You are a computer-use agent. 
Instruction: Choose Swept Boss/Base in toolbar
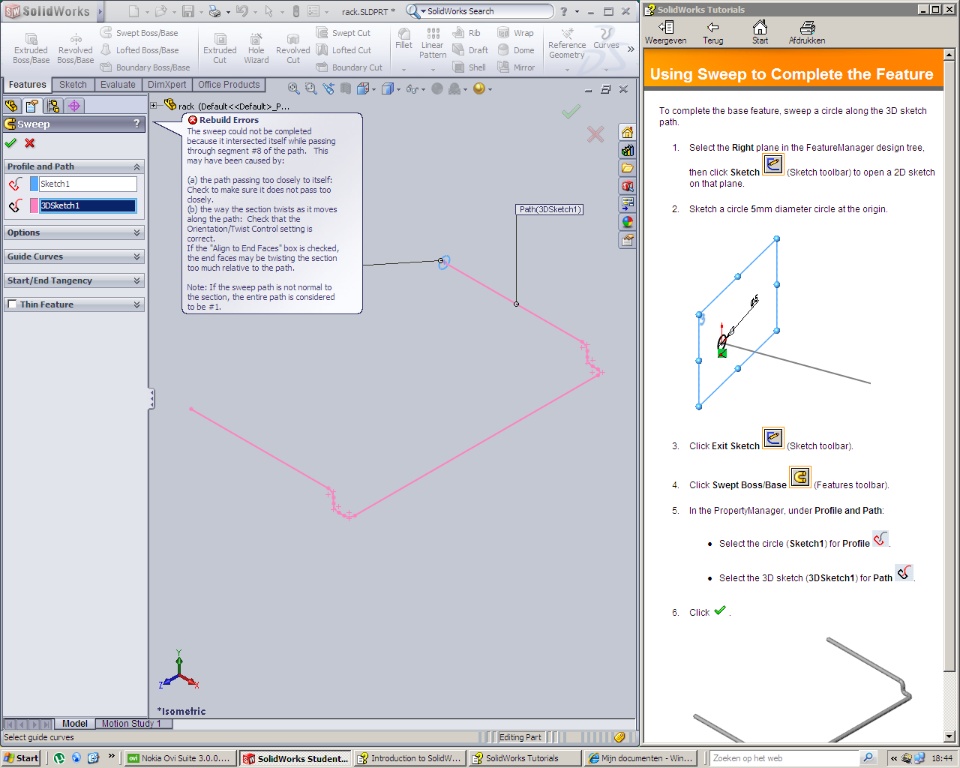[x=140, y=32]
